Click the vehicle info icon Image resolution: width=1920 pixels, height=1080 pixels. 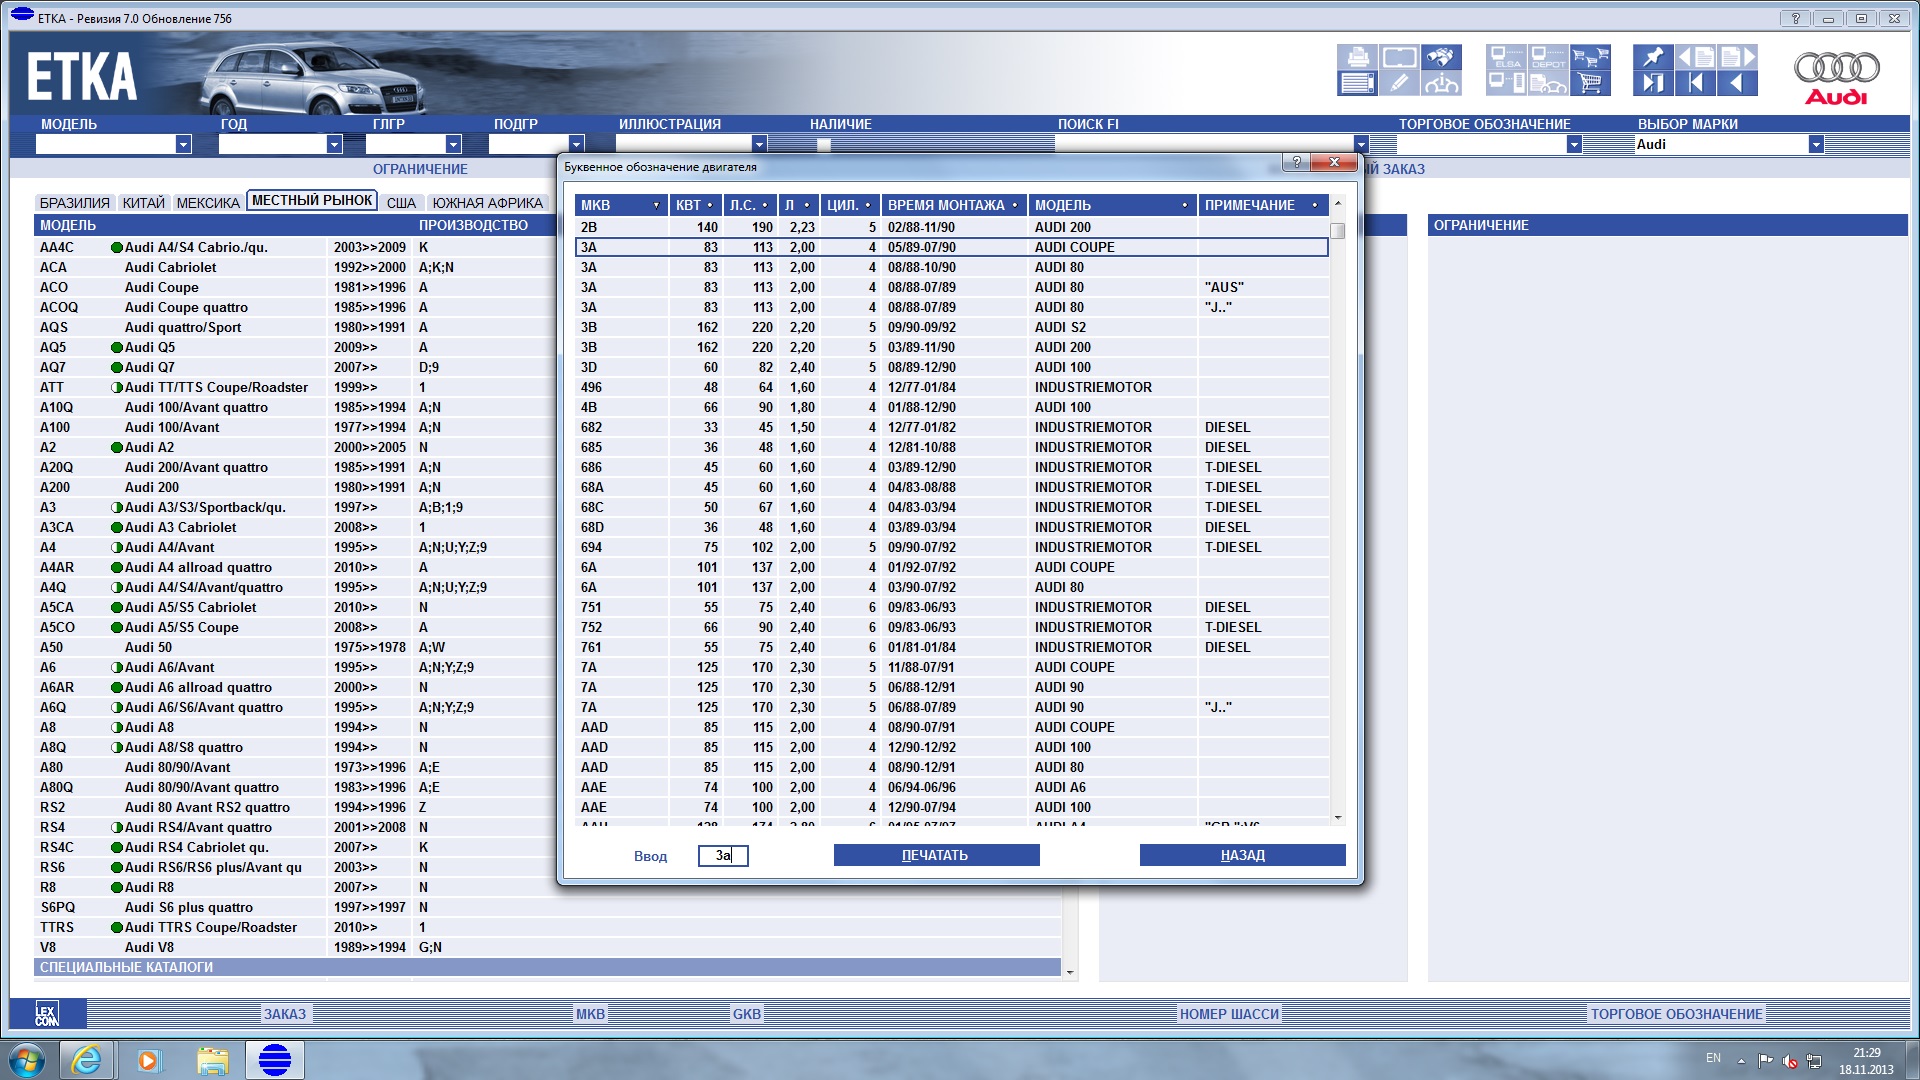tap(1441, 83)
